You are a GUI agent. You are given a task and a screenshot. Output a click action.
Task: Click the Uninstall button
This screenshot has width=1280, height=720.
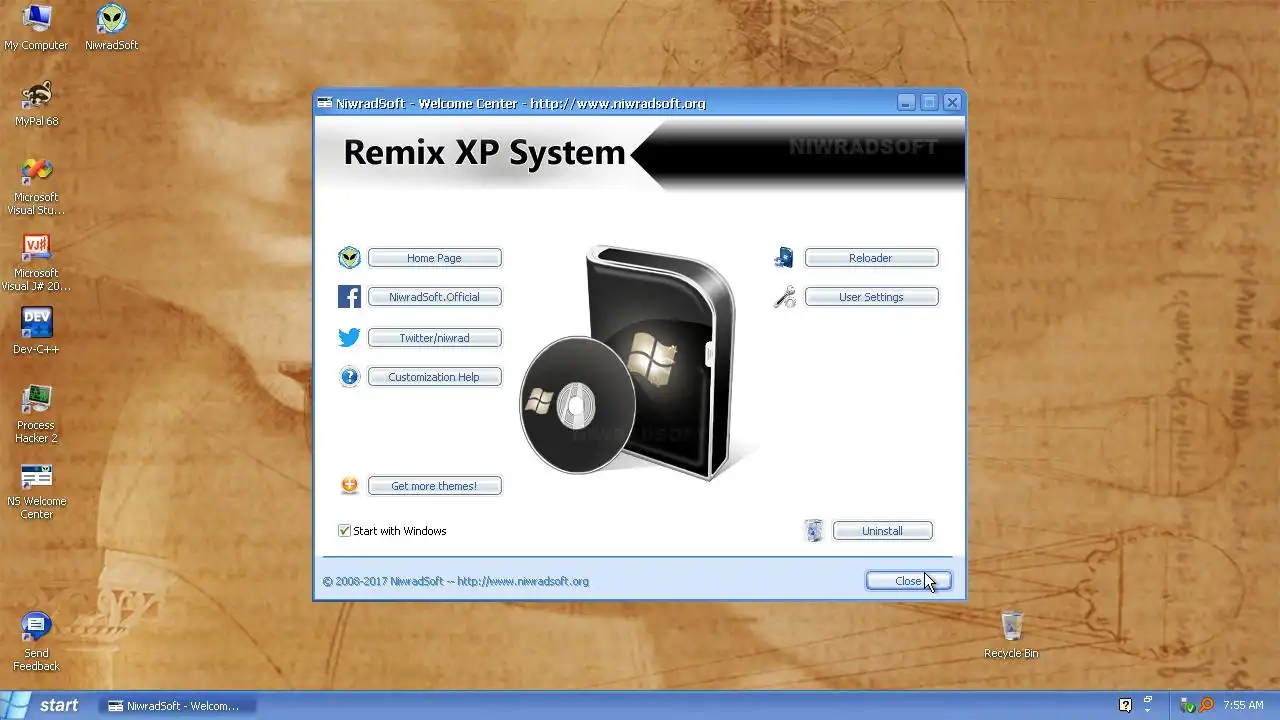(x=882, y=531)
